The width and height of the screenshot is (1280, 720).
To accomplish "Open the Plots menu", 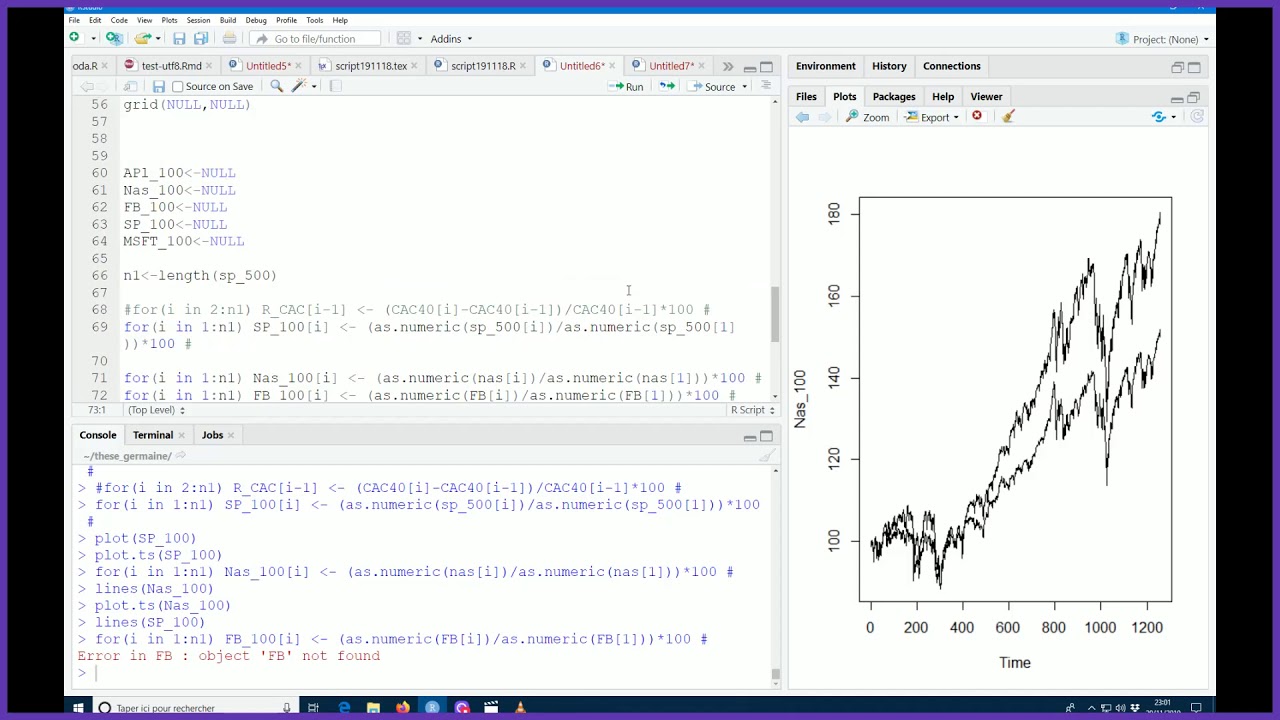I will click(169, 20).
